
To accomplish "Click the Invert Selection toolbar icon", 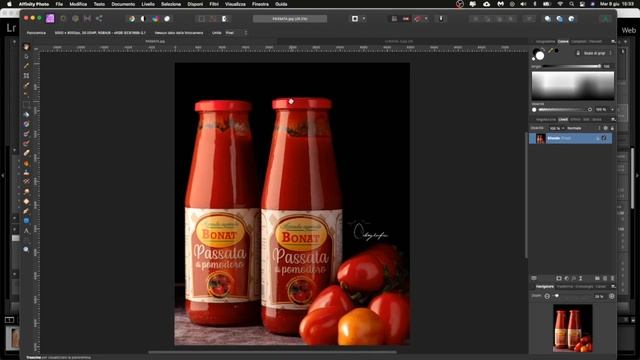I will pyautogui.click(x=224, y=19).
